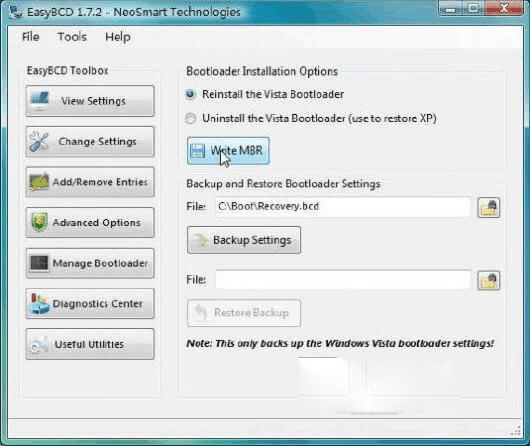Click the Useful Utilities icon
Image resolution: width=530 pixels, height=448 pixels.
[39, 344]
